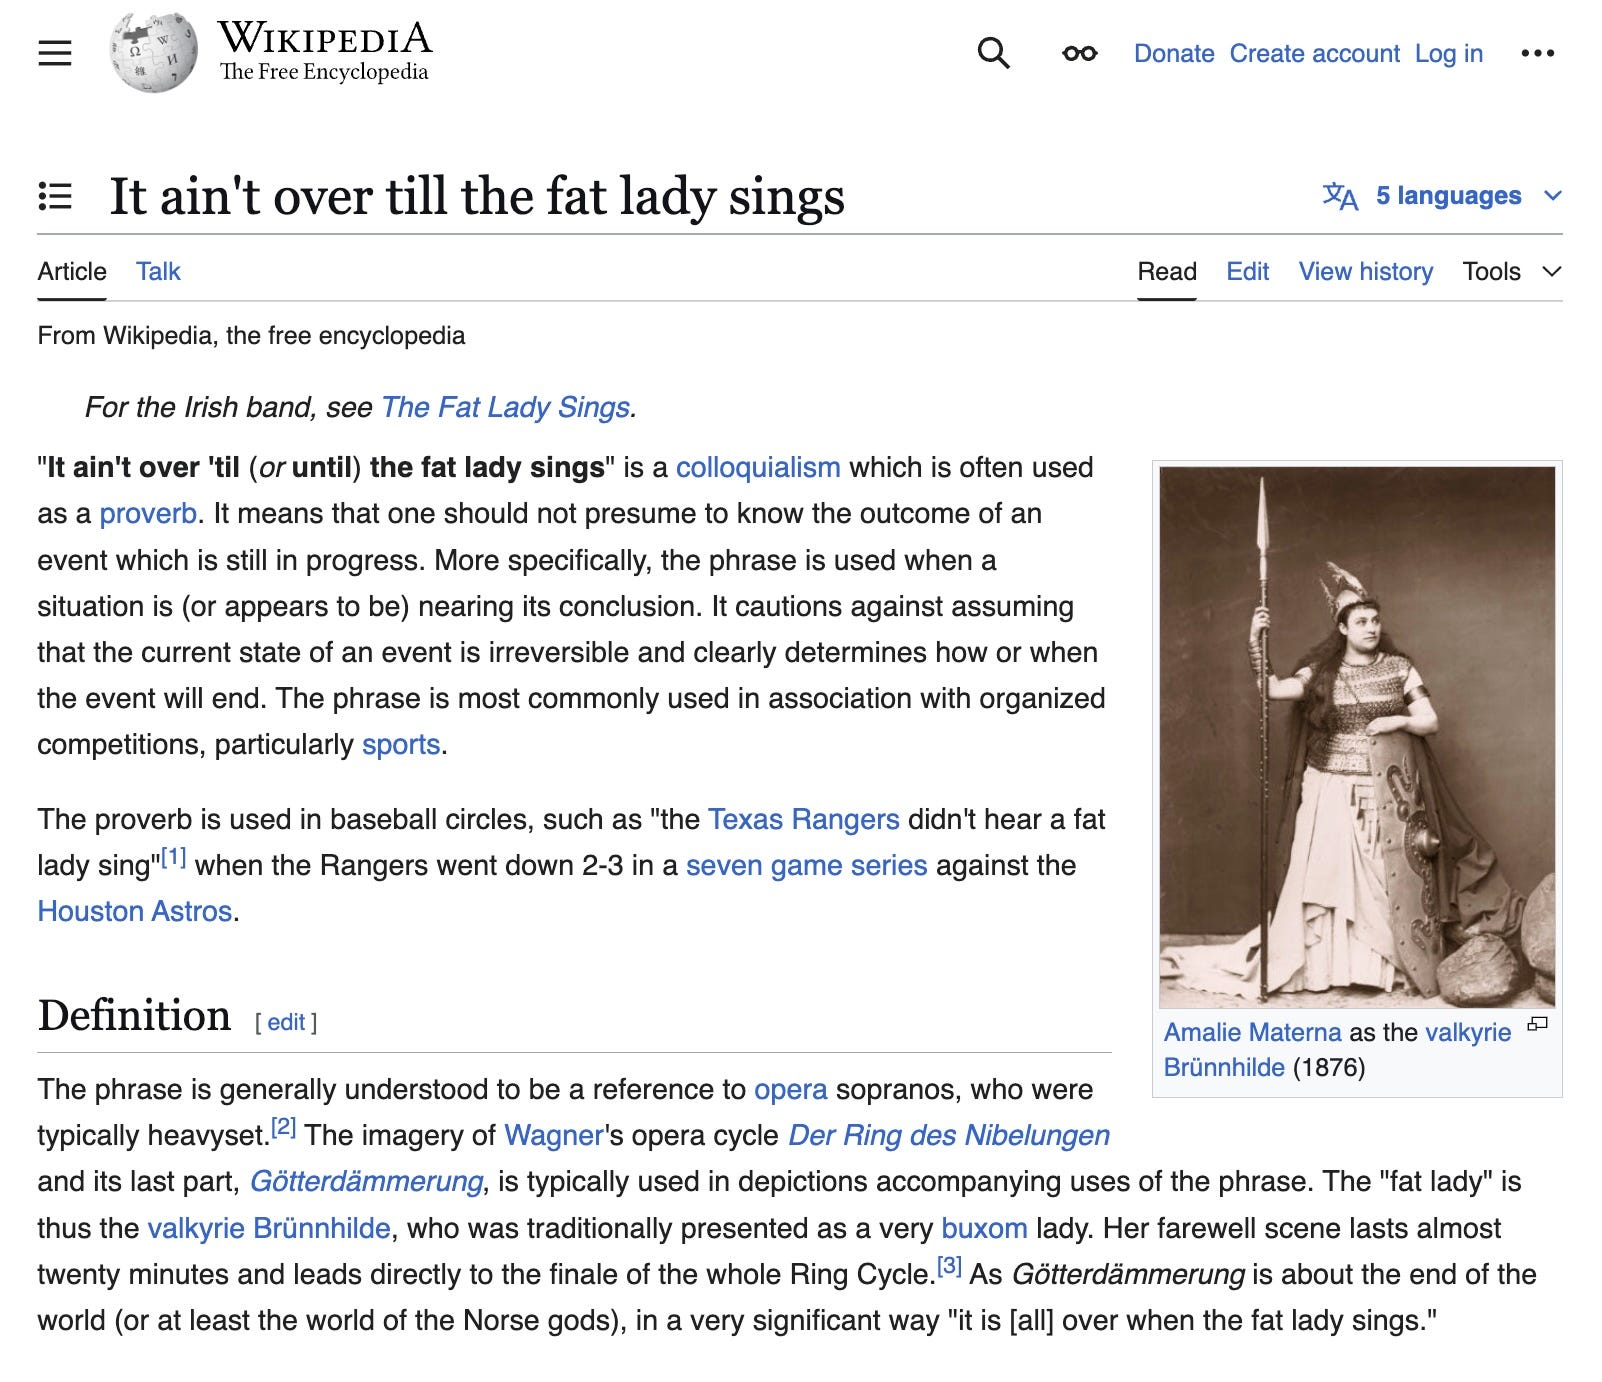
Task: Enlarge the image using the caption icon
Action: [1538, 1024]
